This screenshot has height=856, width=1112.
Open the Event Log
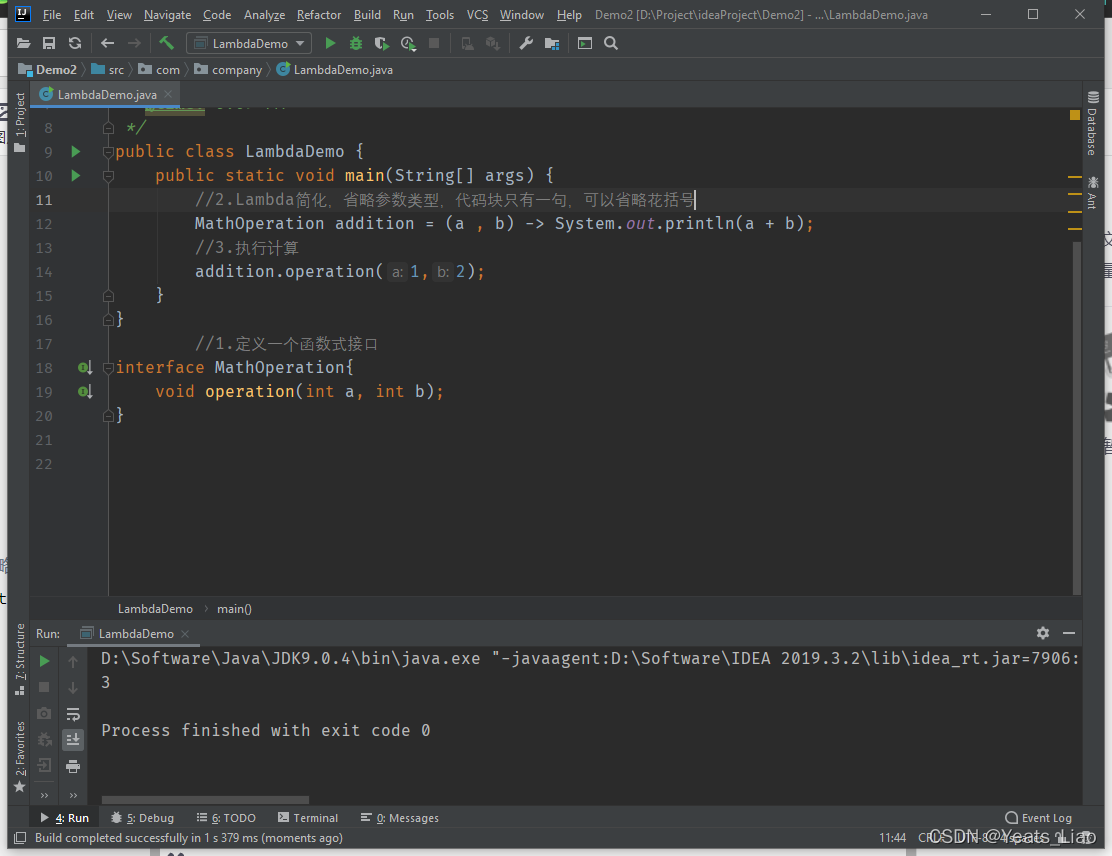click(1038, 818)
